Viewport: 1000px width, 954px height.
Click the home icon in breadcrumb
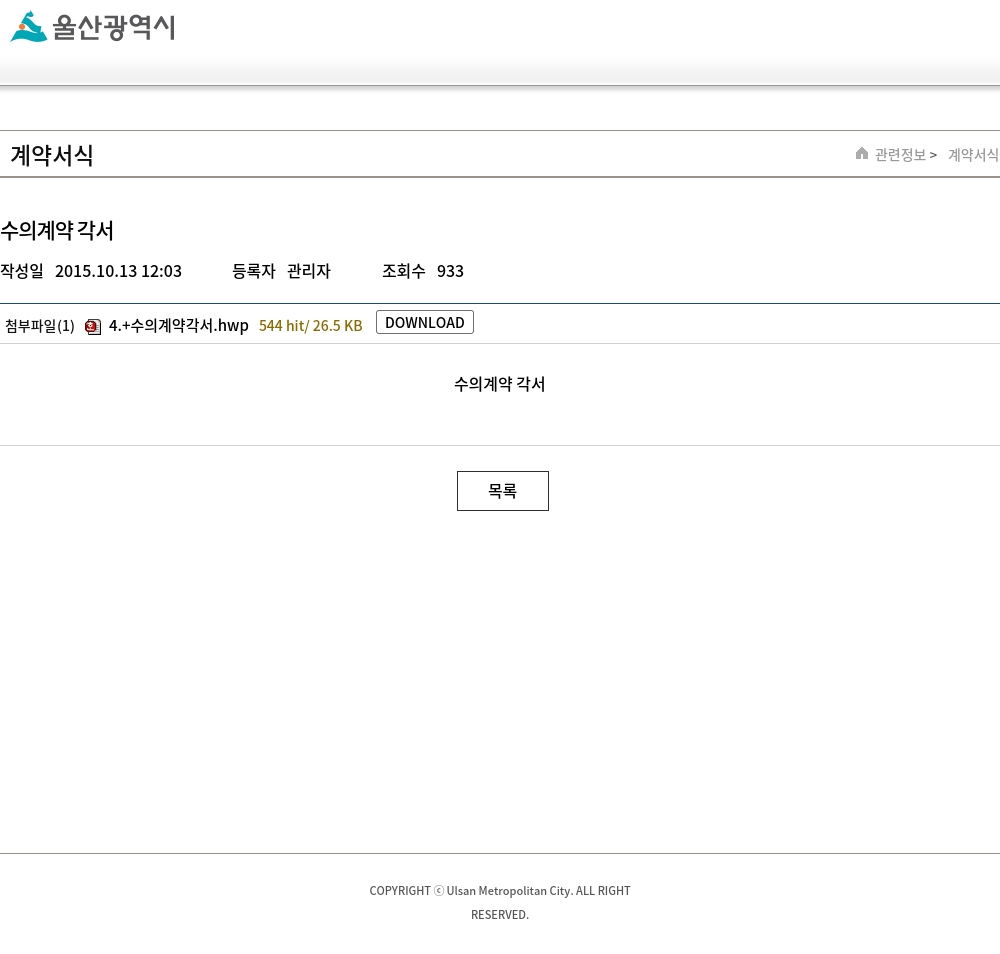(x=862, y=153)
